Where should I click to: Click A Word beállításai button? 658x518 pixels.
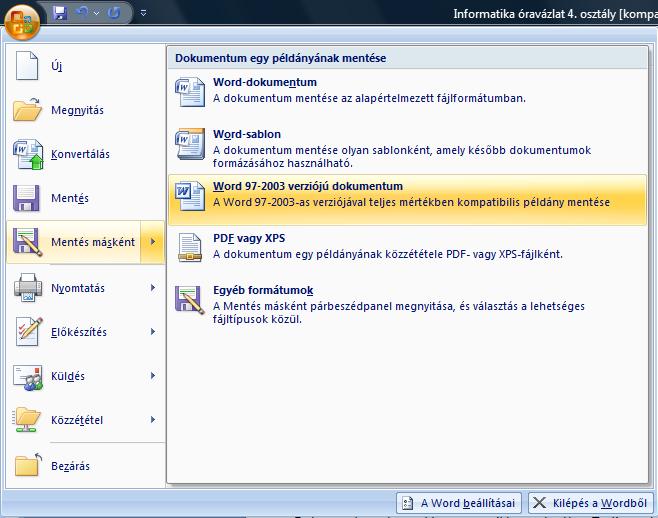459,503
